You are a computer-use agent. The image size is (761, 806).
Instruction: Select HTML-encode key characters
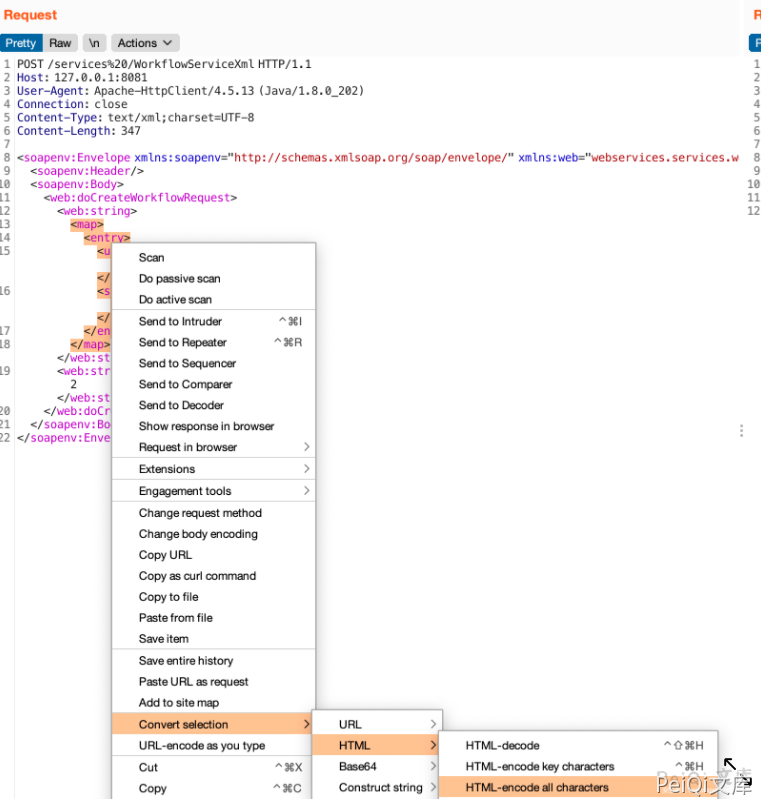point(540,767)
